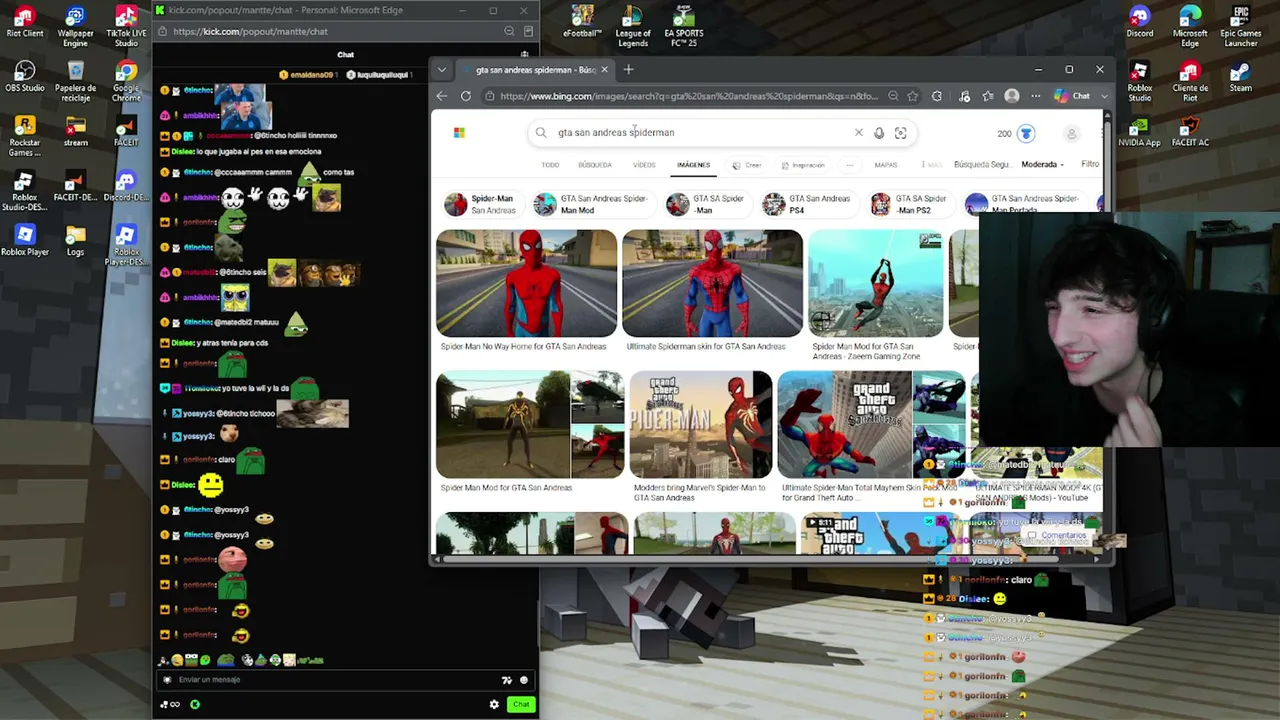Switch to the MAPAS tab
Viewport: 1280px width, 720px height.
886,165
